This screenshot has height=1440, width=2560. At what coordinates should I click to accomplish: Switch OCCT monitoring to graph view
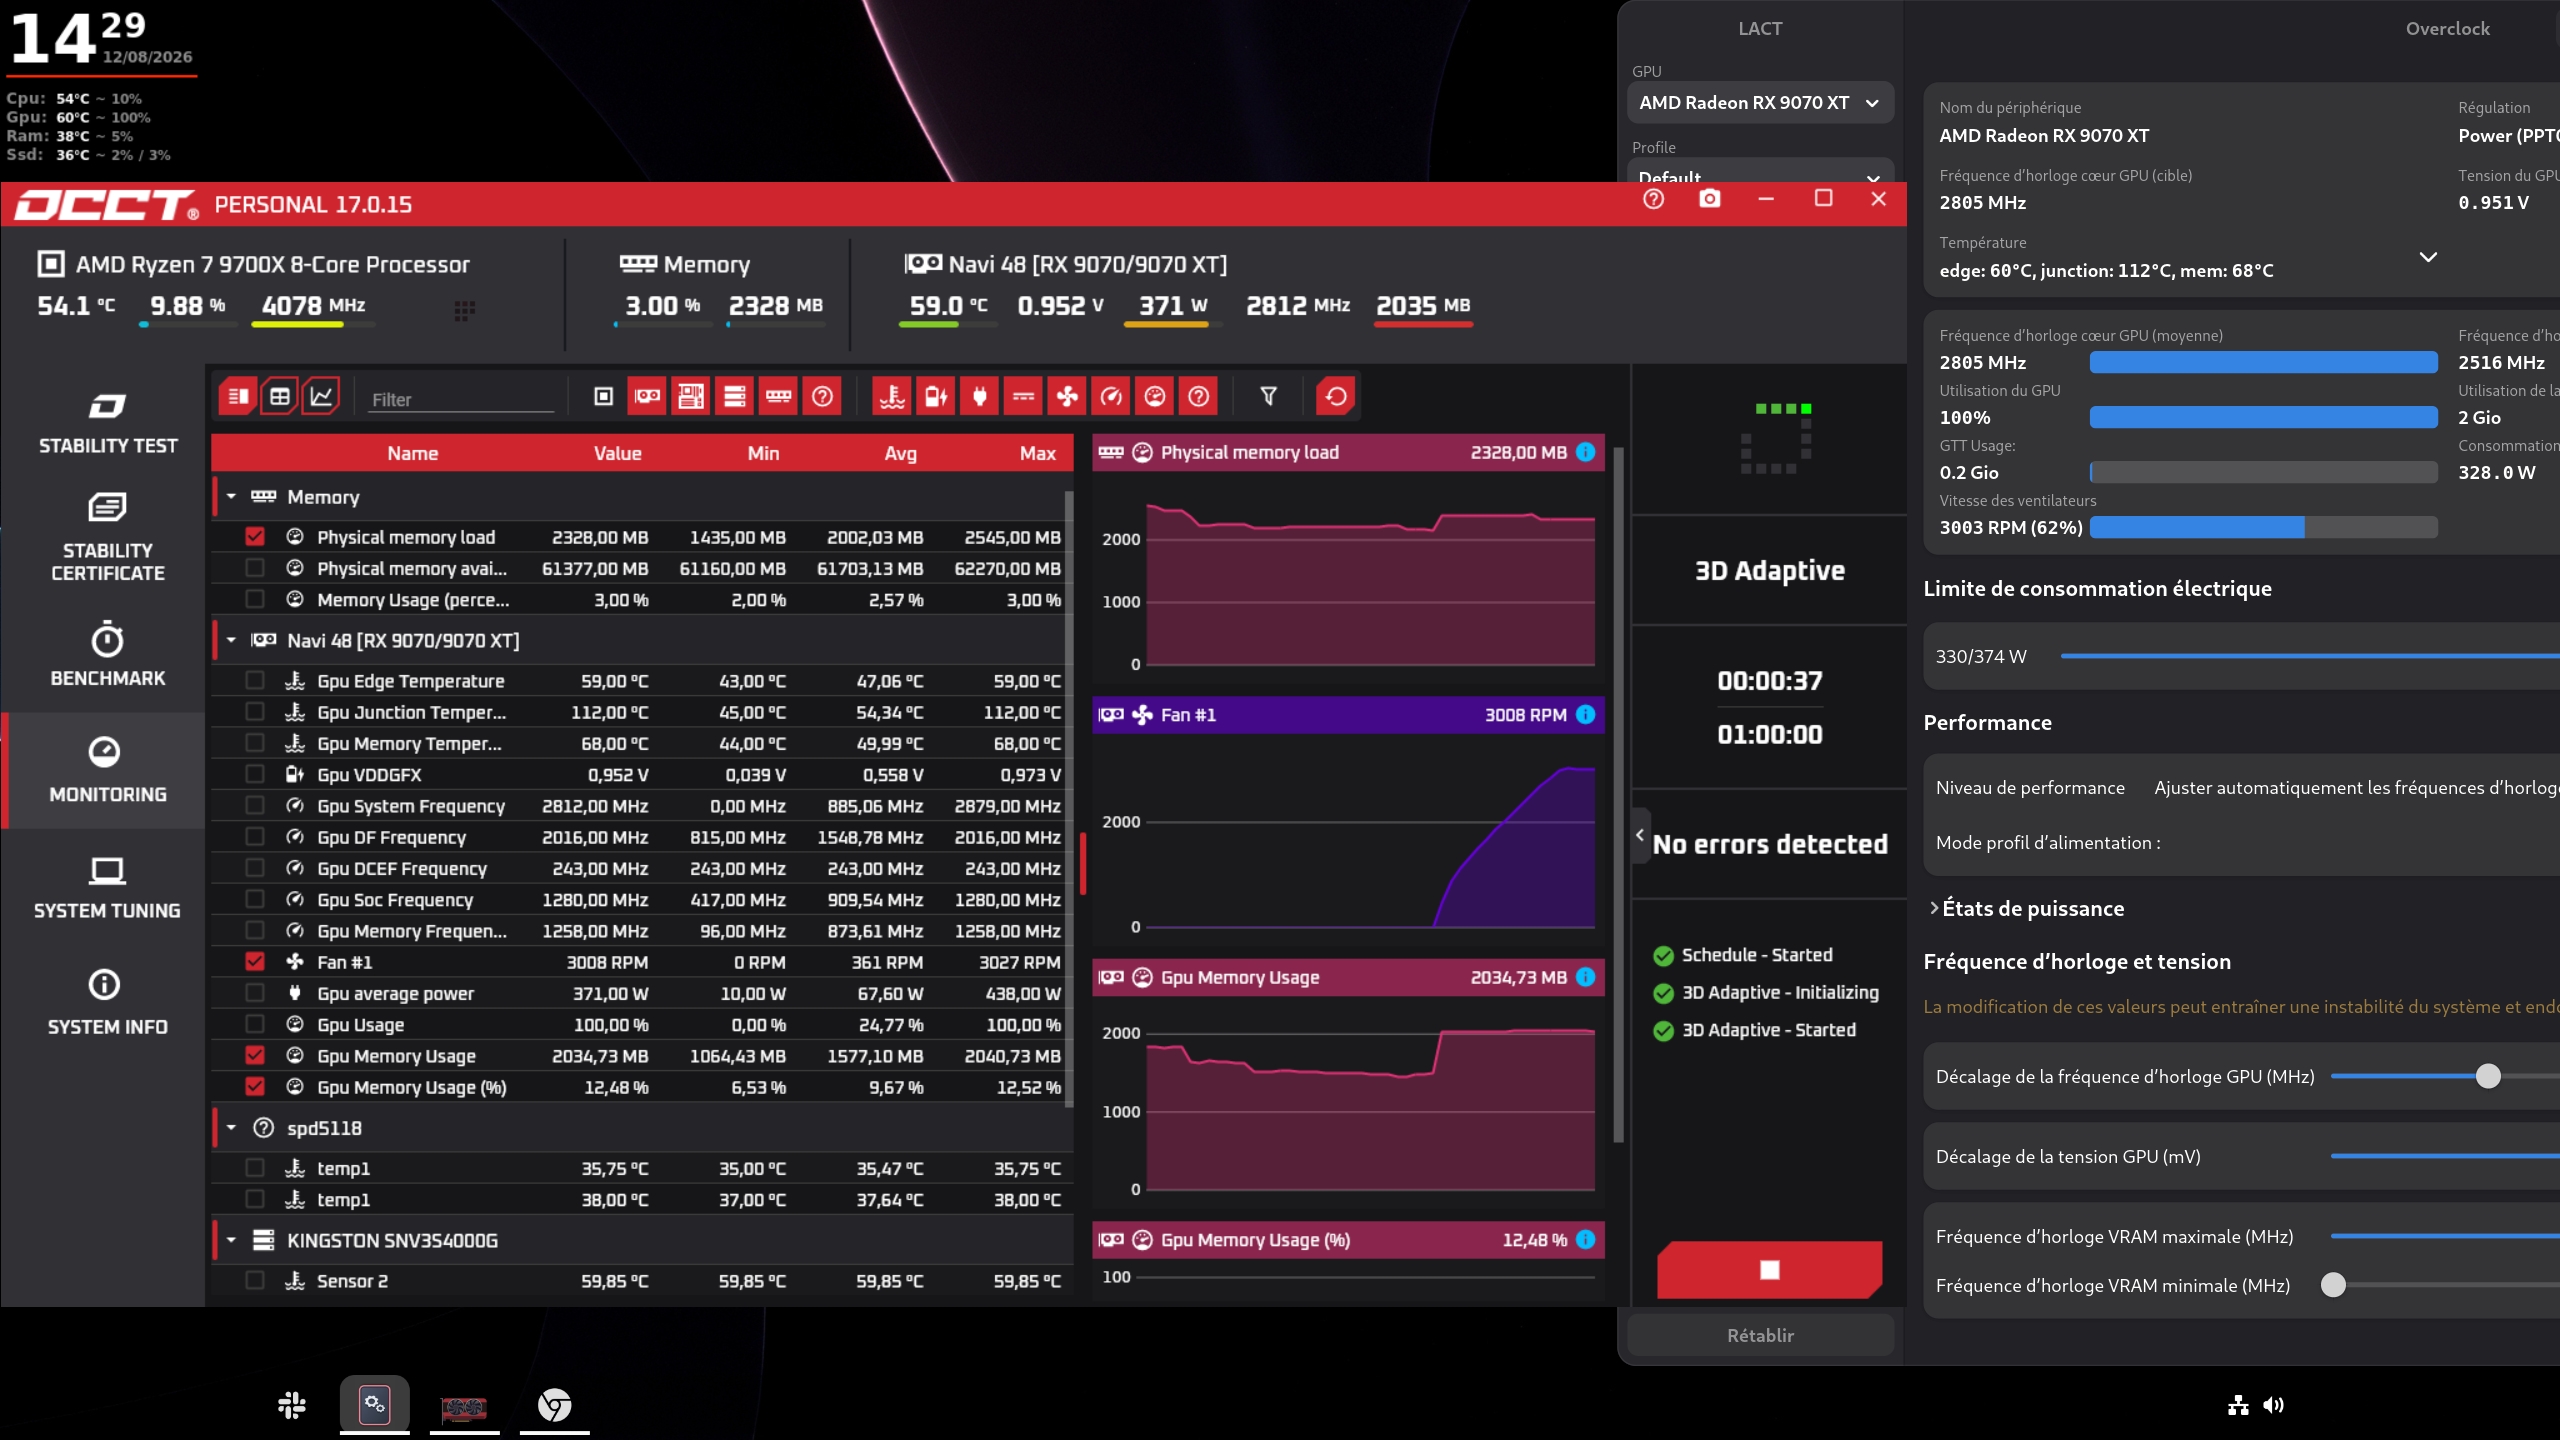click(x=321, y=397)
